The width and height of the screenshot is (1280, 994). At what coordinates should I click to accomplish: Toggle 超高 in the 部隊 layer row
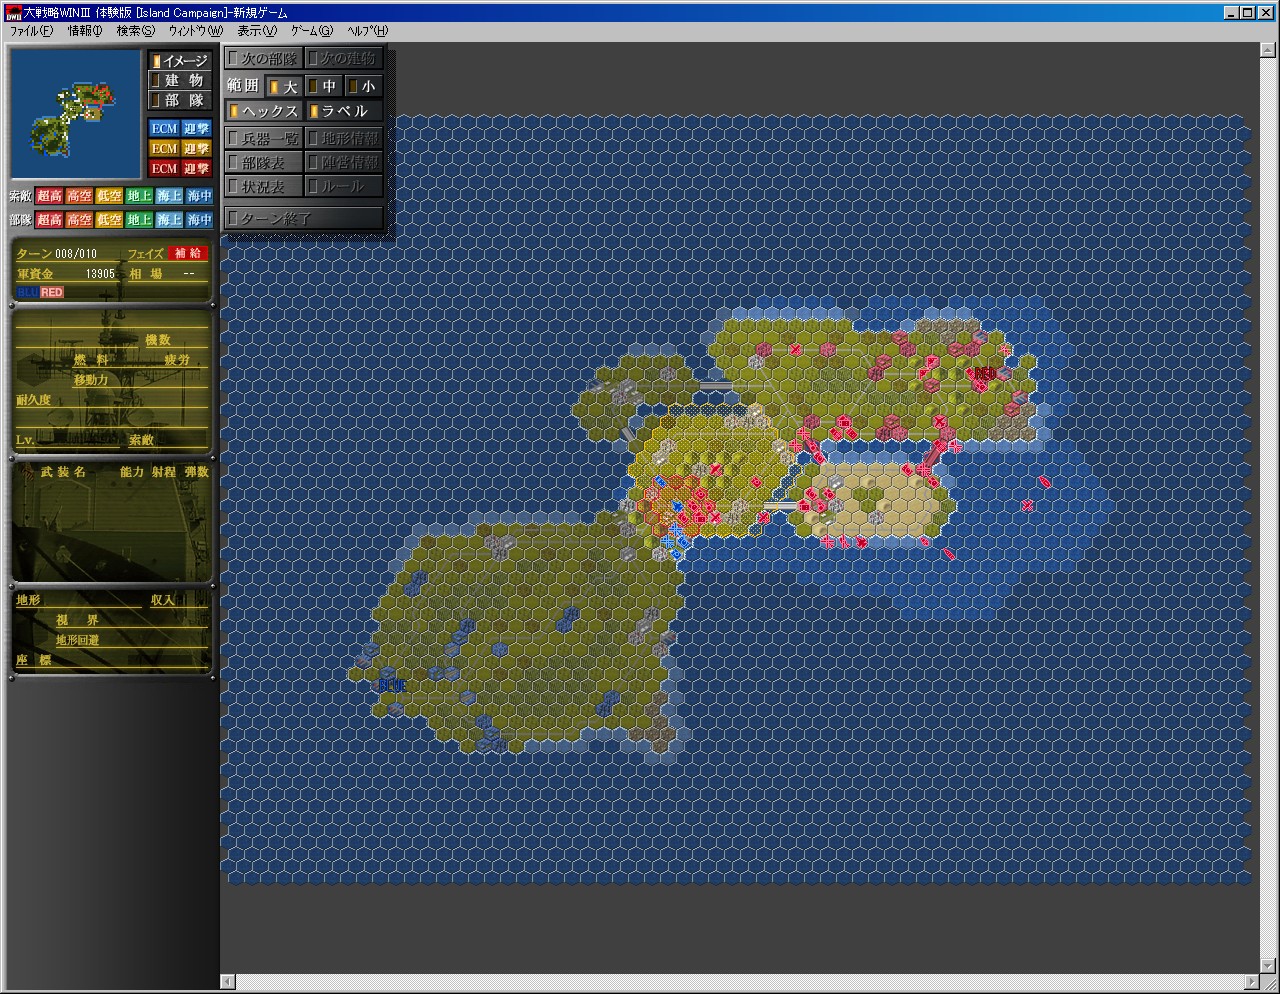(50, 219)
